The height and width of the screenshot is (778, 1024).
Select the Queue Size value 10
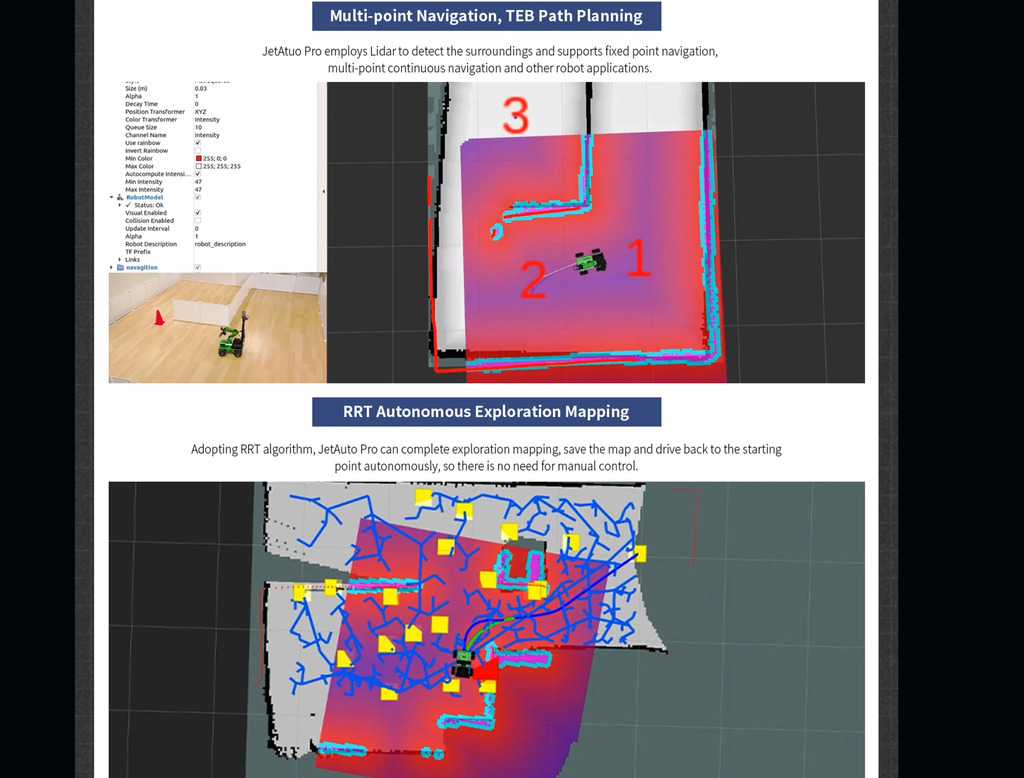coord(199,127)
